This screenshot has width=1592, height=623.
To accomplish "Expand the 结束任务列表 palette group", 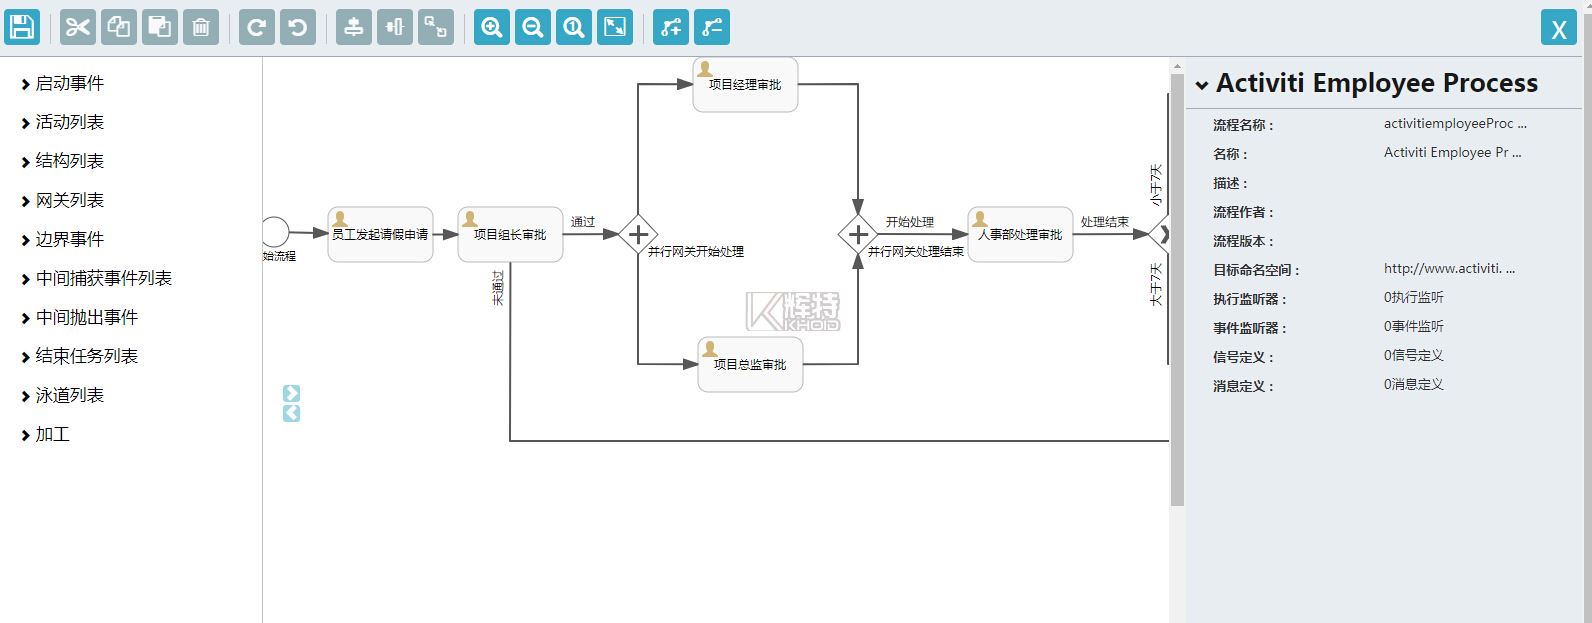I will coord(79,357).
